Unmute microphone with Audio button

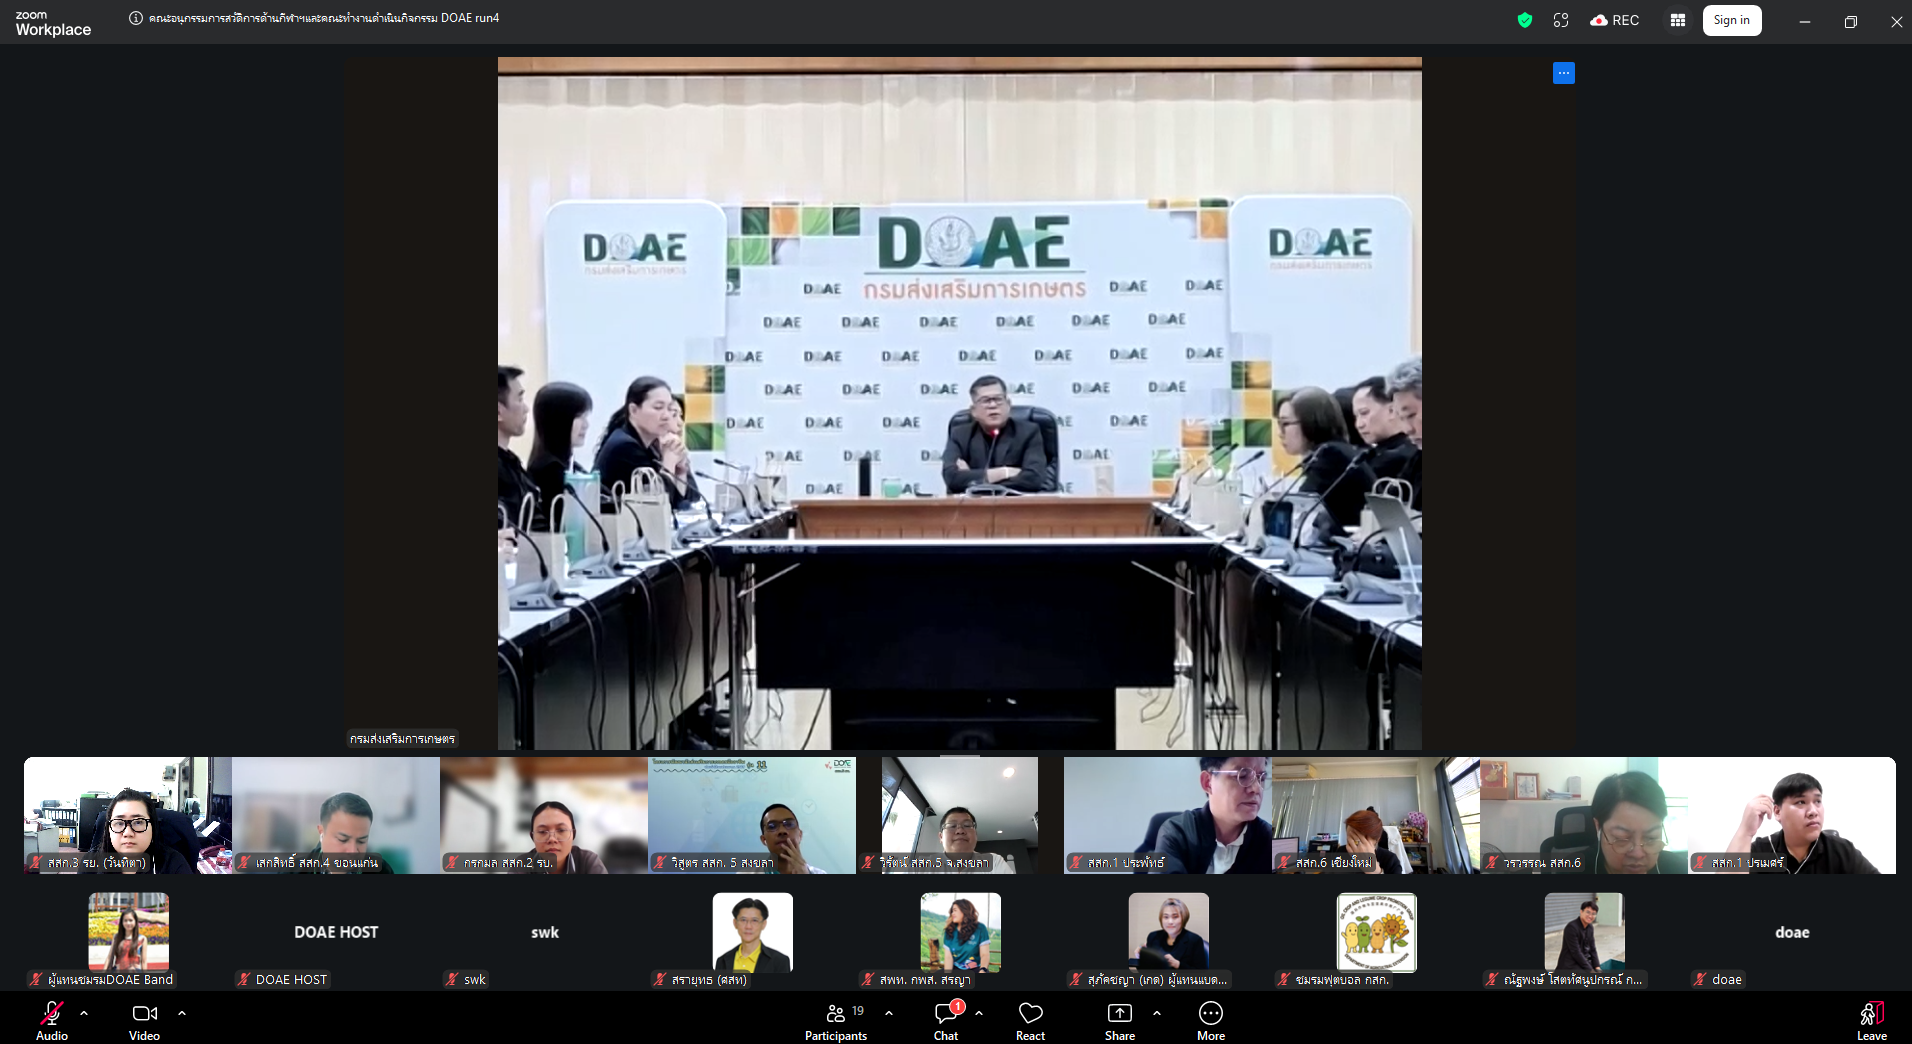[52, 1020]
